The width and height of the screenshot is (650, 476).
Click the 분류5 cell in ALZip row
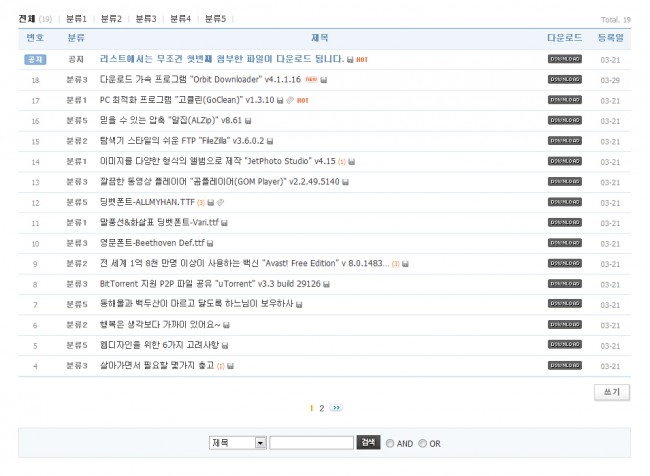point(77,121)
